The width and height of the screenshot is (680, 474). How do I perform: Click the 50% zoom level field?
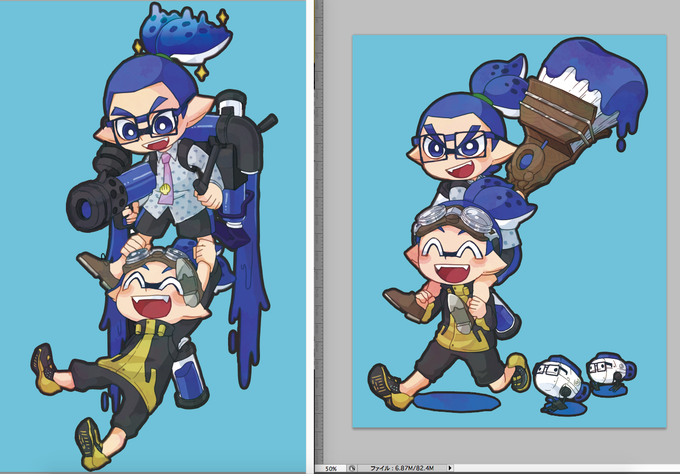tap(331, 468)
